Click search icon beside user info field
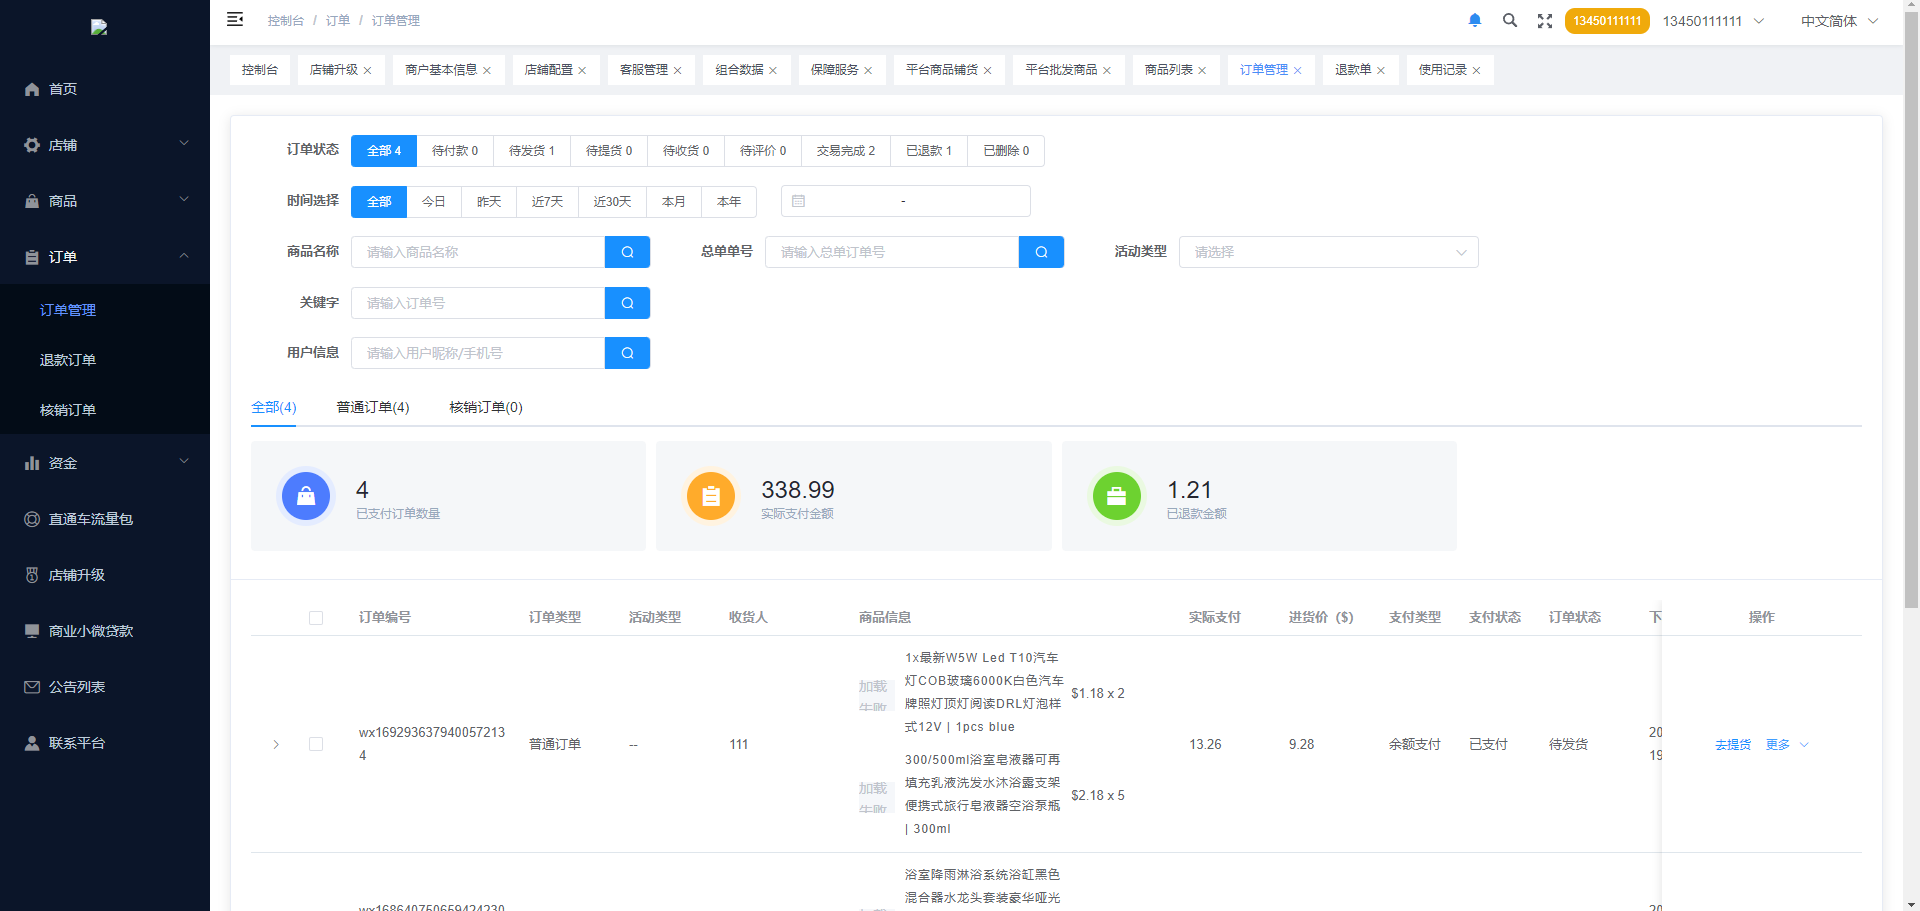Viewport: 1920px width, 911px height. [627, 353]
